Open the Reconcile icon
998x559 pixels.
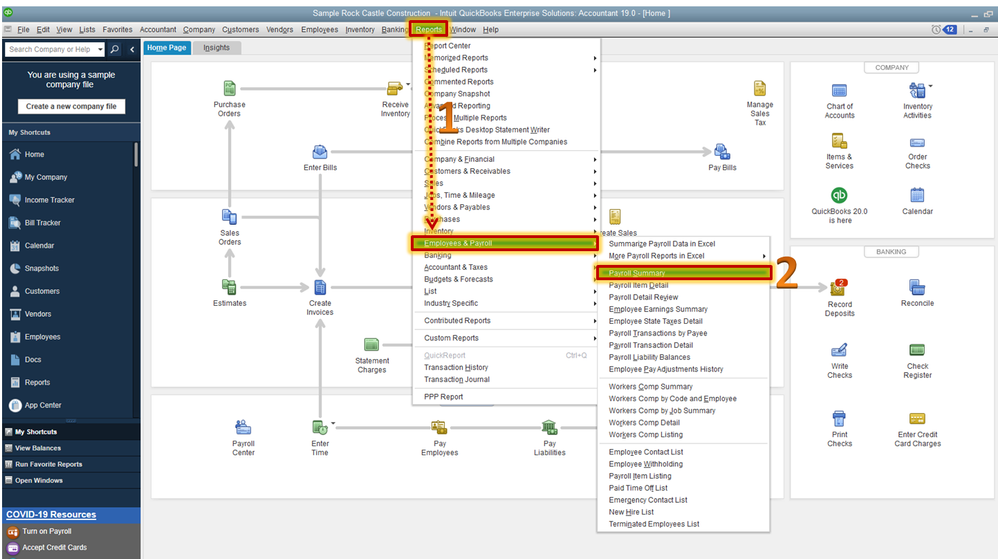point(917,287)
